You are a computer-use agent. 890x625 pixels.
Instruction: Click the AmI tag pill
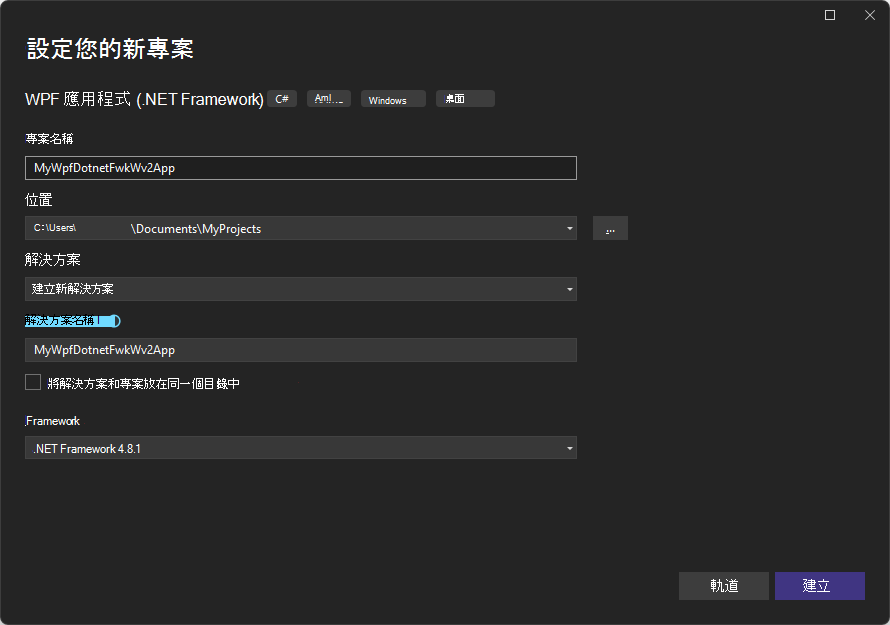click(328, 98)
